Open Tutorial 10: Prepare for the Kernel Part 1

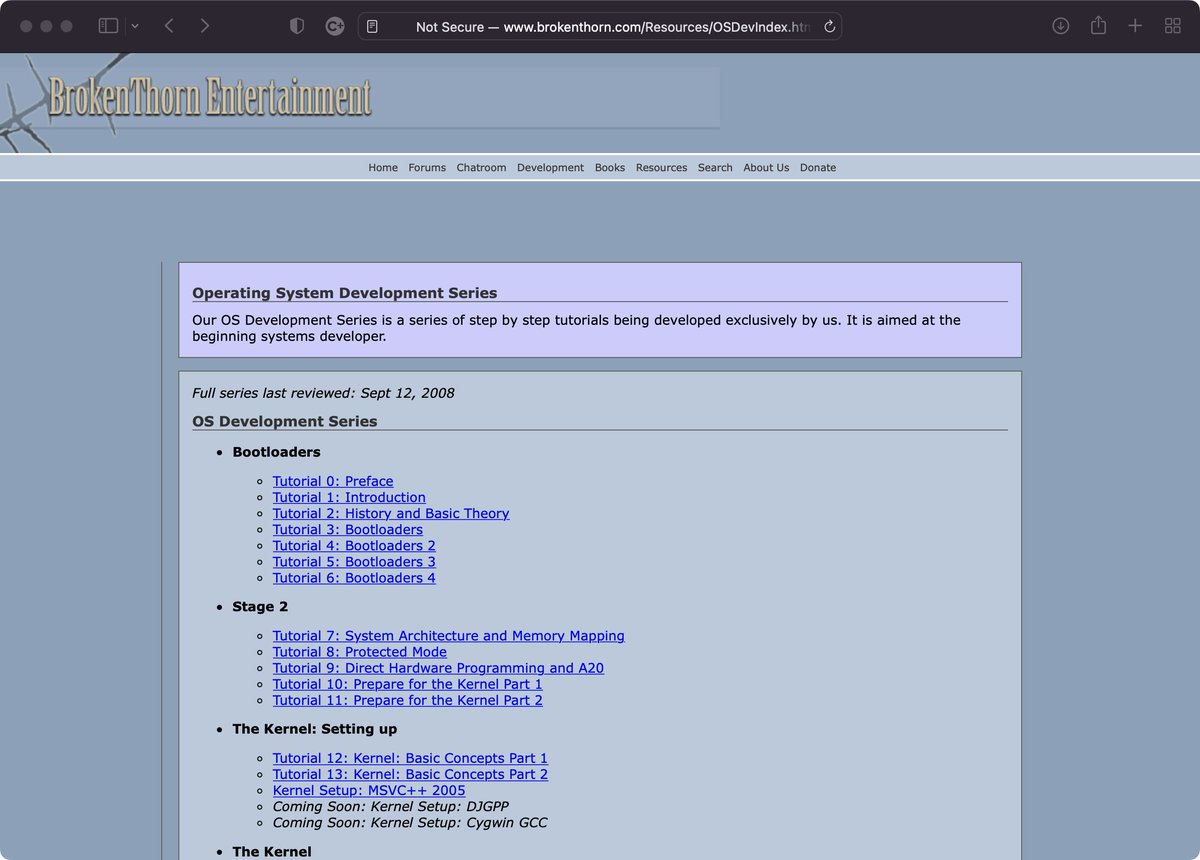pyautogui.click(x=408, y=684)
